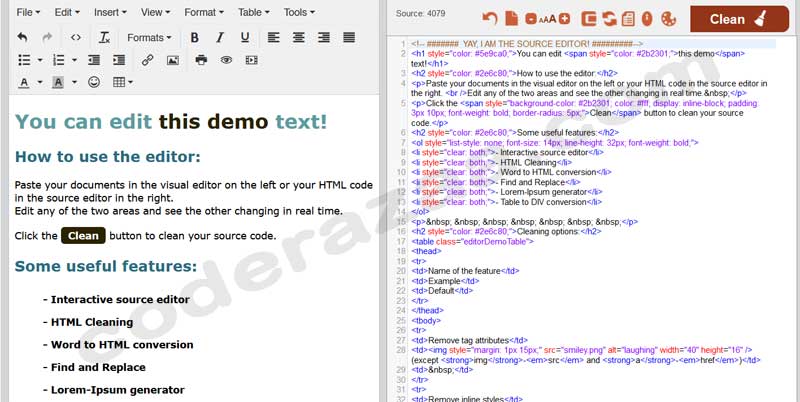Expand the text color dropdown arrow
Viewport: 800px width, 402px height.
(40, 82)
